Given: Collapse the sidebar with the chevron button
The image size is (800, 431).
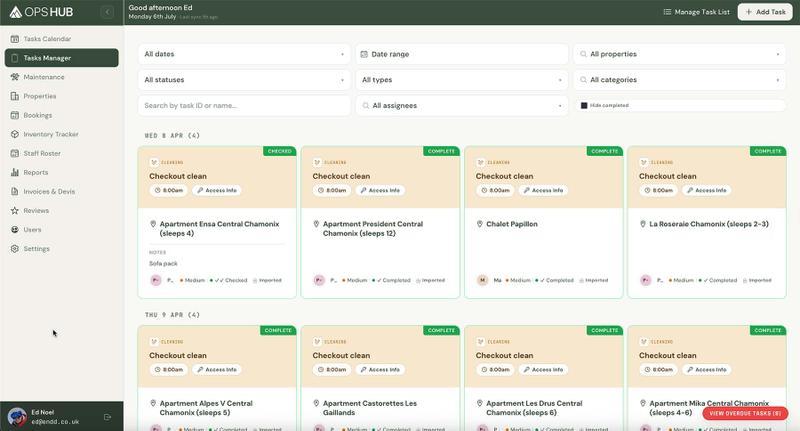Looking at the screenshot, I should coord(107,12).
